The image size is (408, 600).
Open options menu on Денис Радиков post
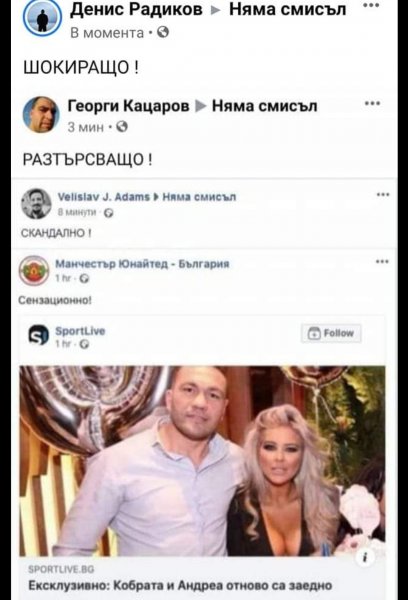tap(371, 6)
